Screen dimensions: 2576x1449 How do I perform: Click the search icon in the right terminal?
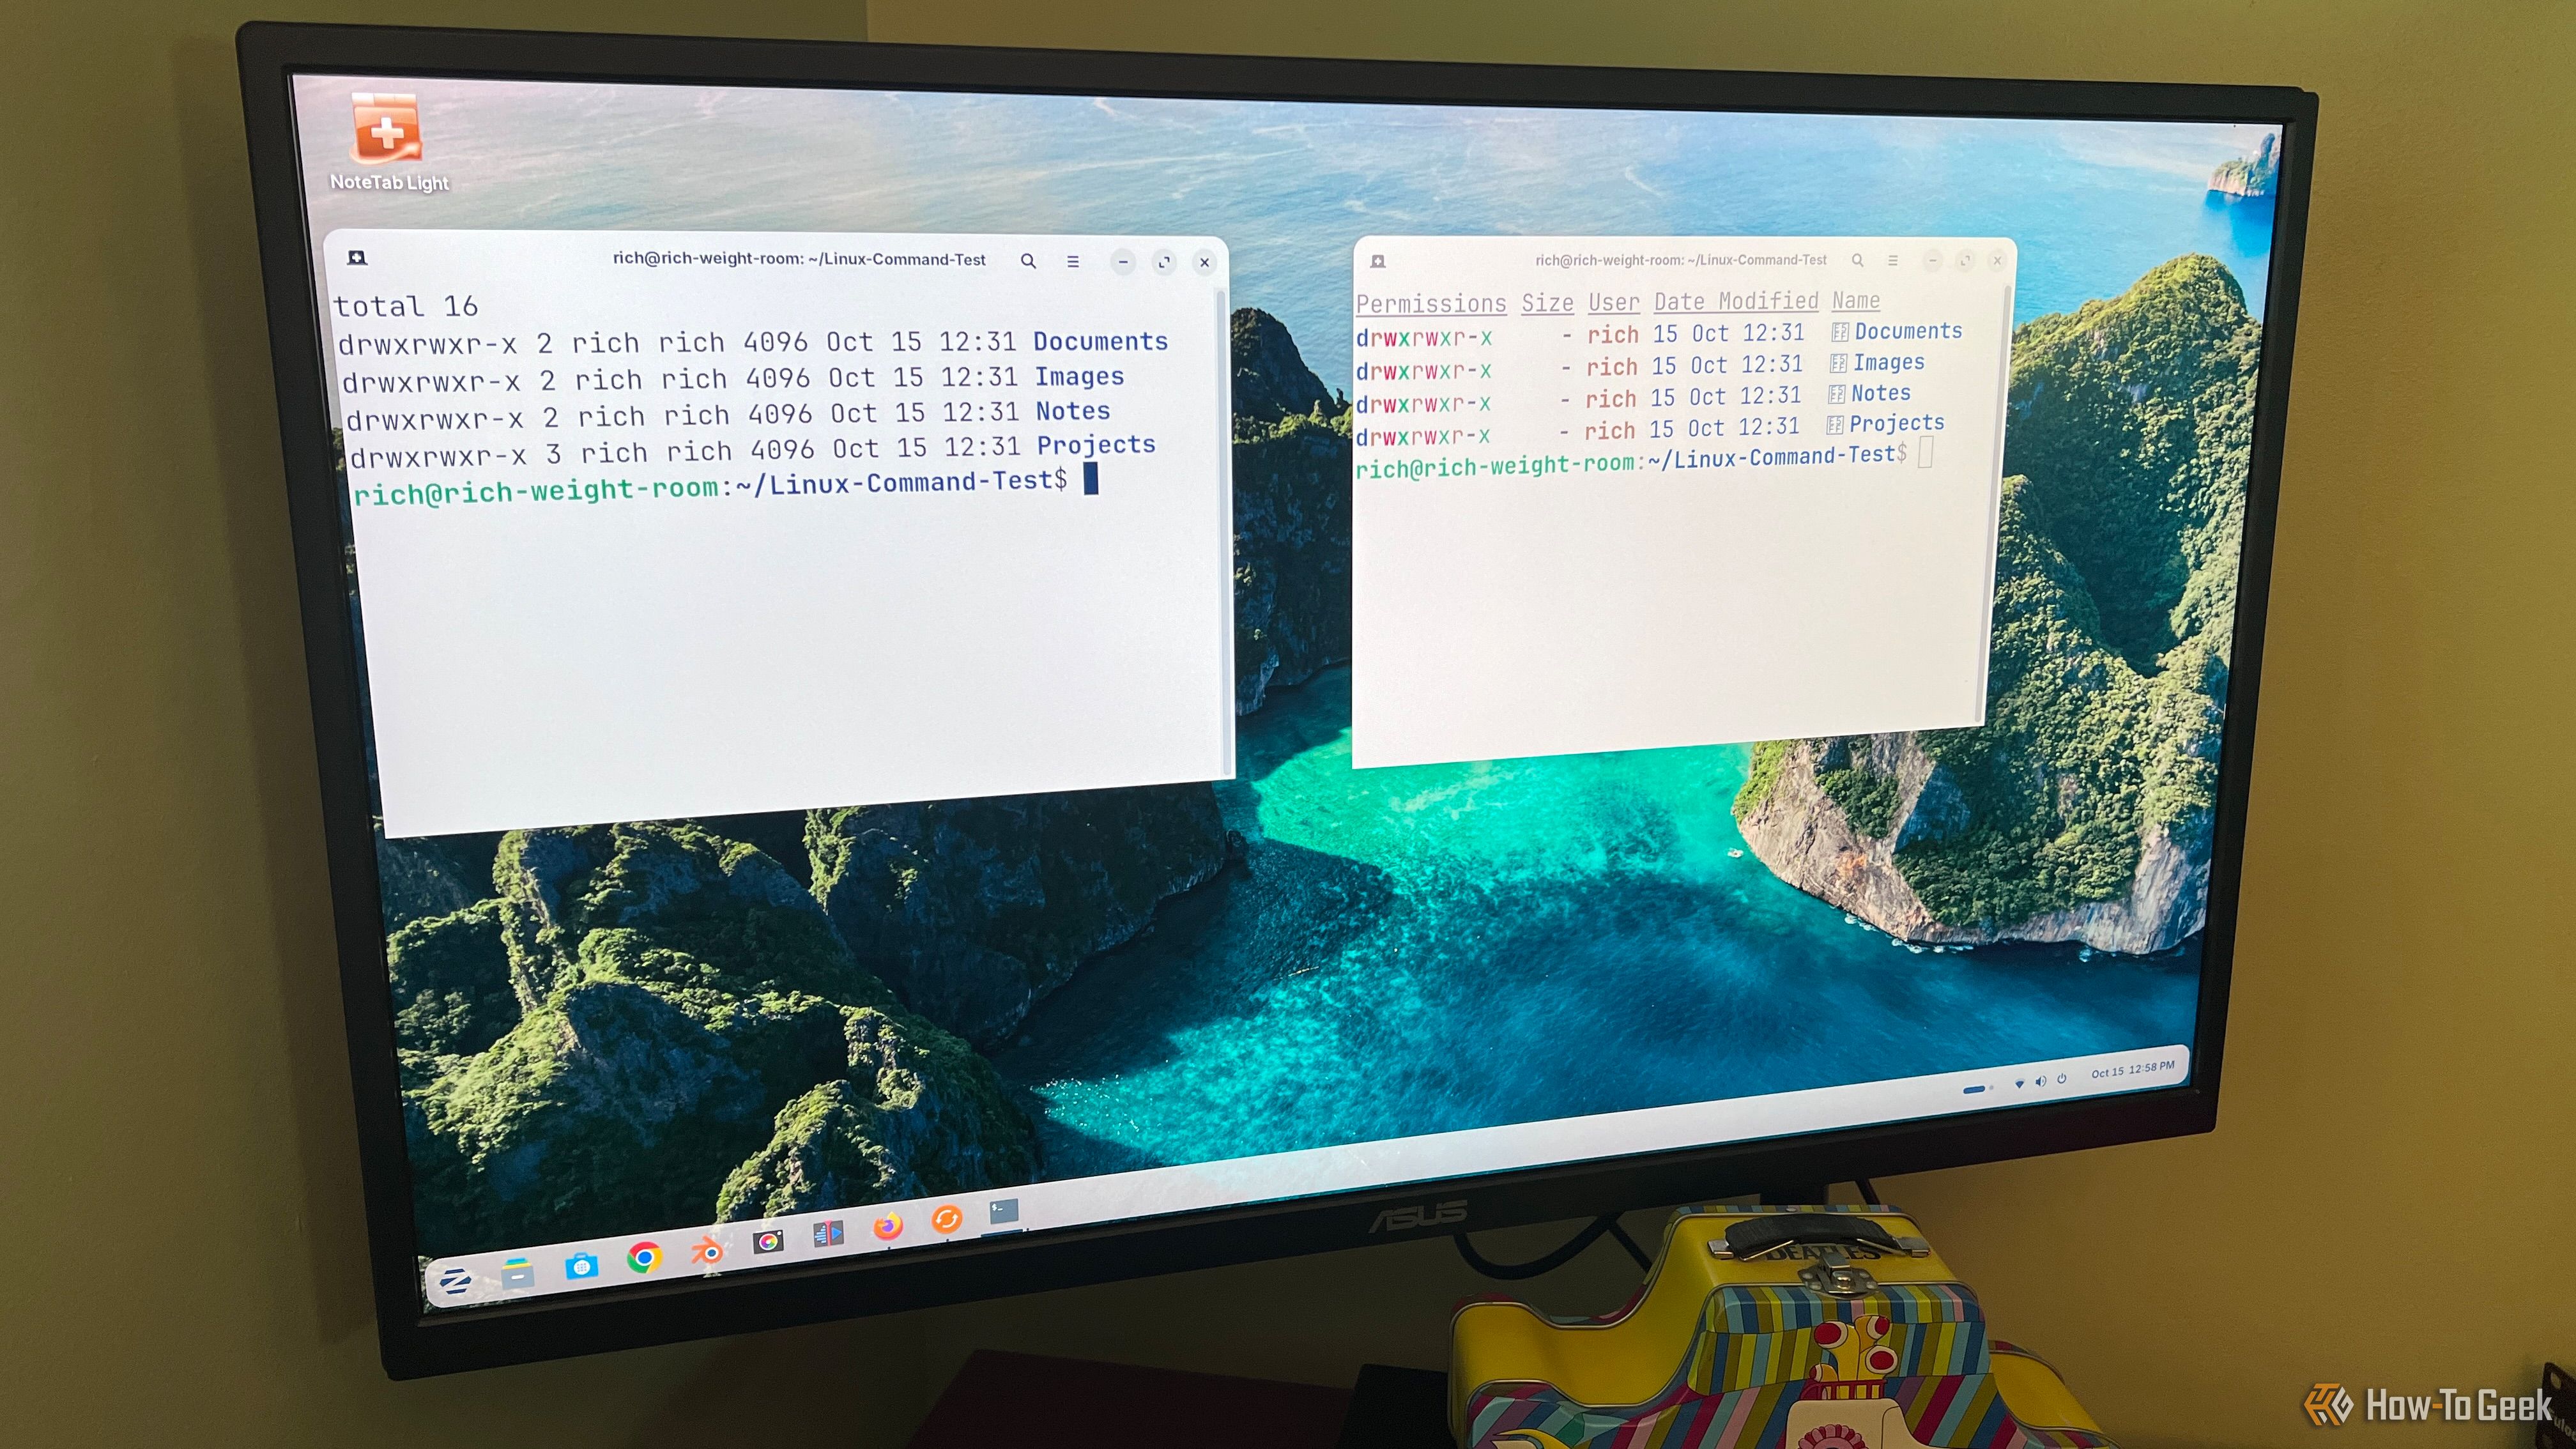pyautogui.click(x=1857, y=260)
